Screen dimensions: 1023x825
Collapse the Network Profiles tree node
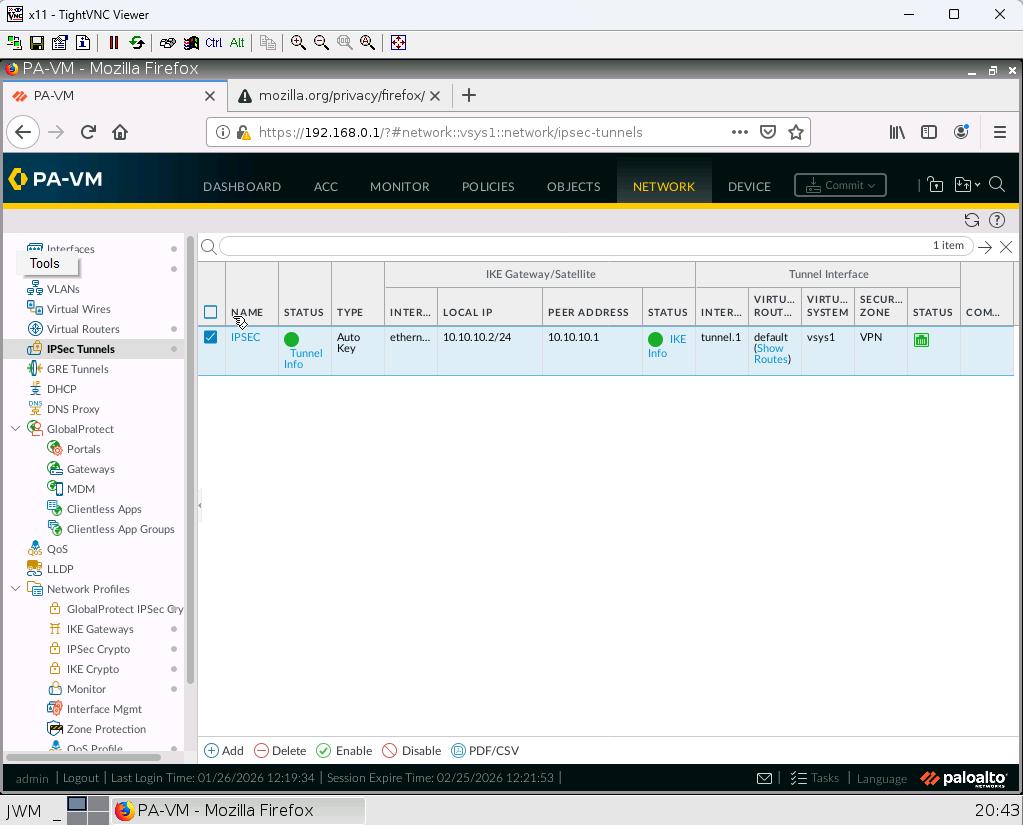pos(15,589)
